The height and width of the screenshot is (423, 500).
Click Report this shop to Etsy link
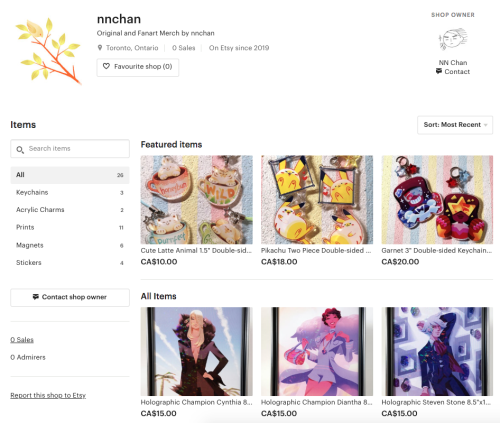coord(48,395)
